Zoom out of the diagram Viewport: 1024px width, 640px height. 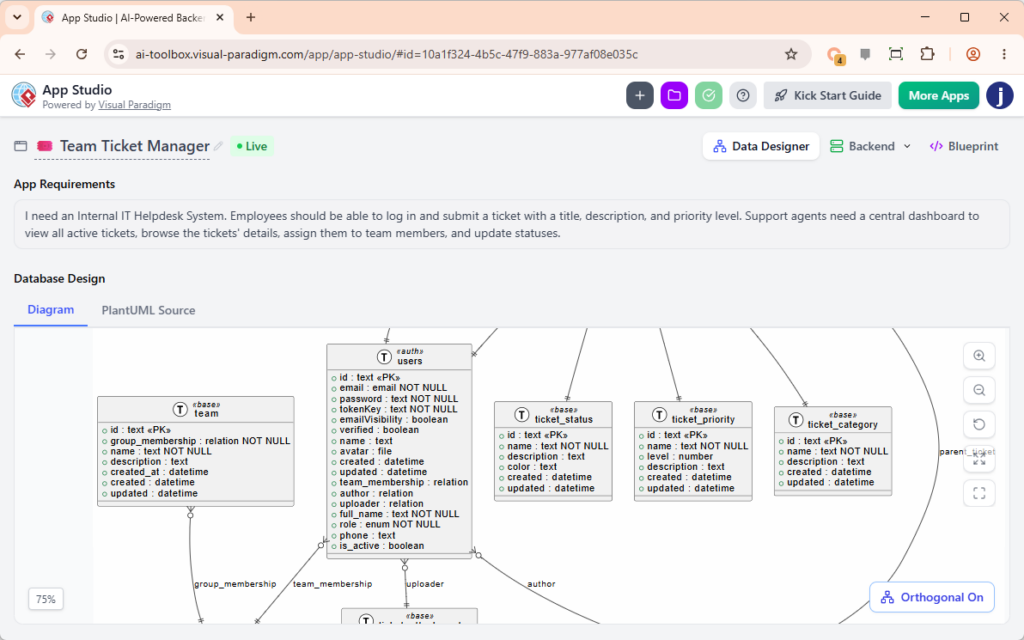(979, 391)
